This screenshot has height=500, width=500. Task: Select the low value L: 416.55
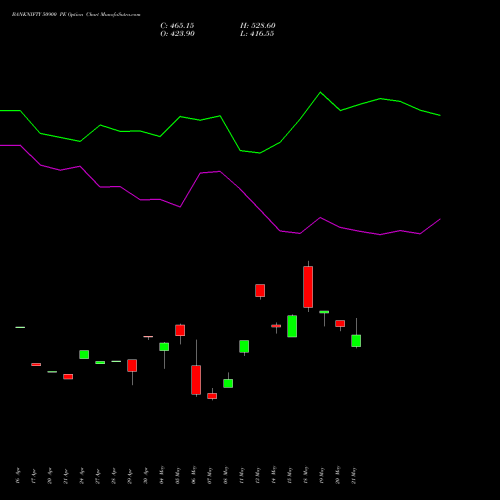[x=257, y=34]
